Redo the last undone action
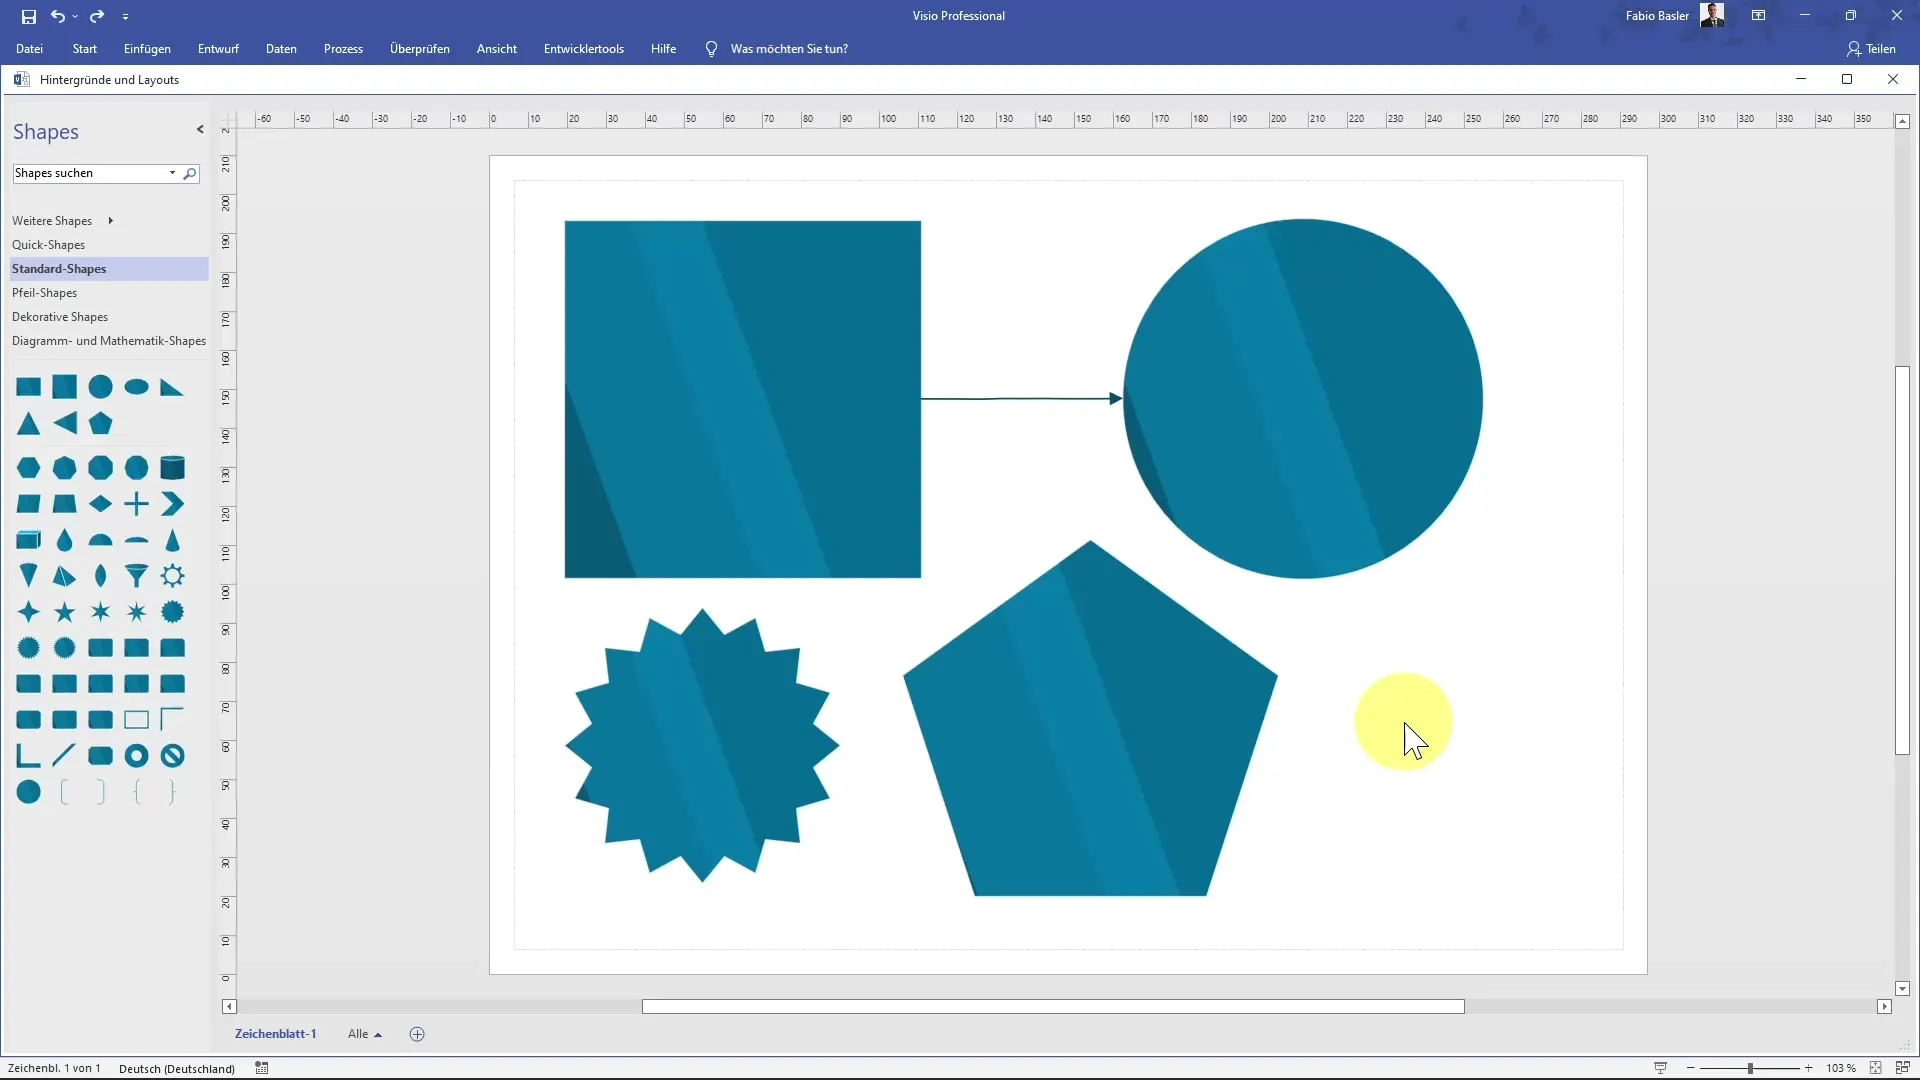Screen dimensions: 1920x1080 [97, 16]
